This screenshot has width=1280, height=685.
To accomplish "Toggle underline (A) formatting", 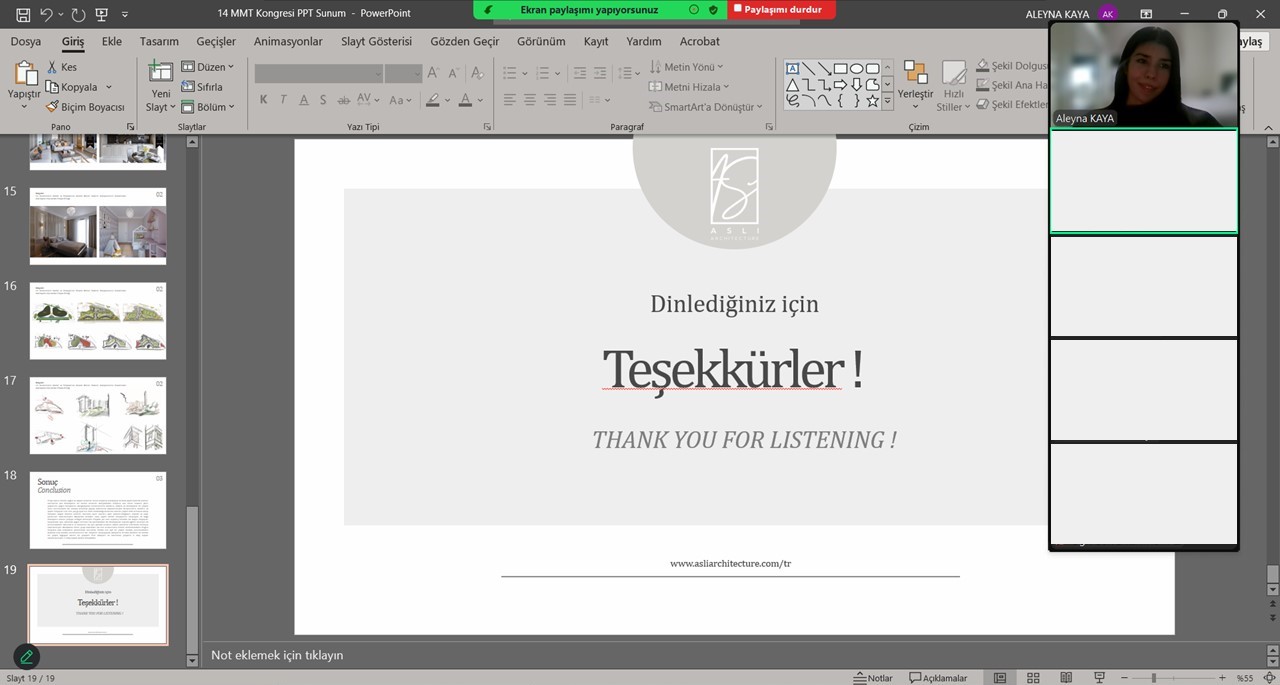I will [x=303, y=100].
